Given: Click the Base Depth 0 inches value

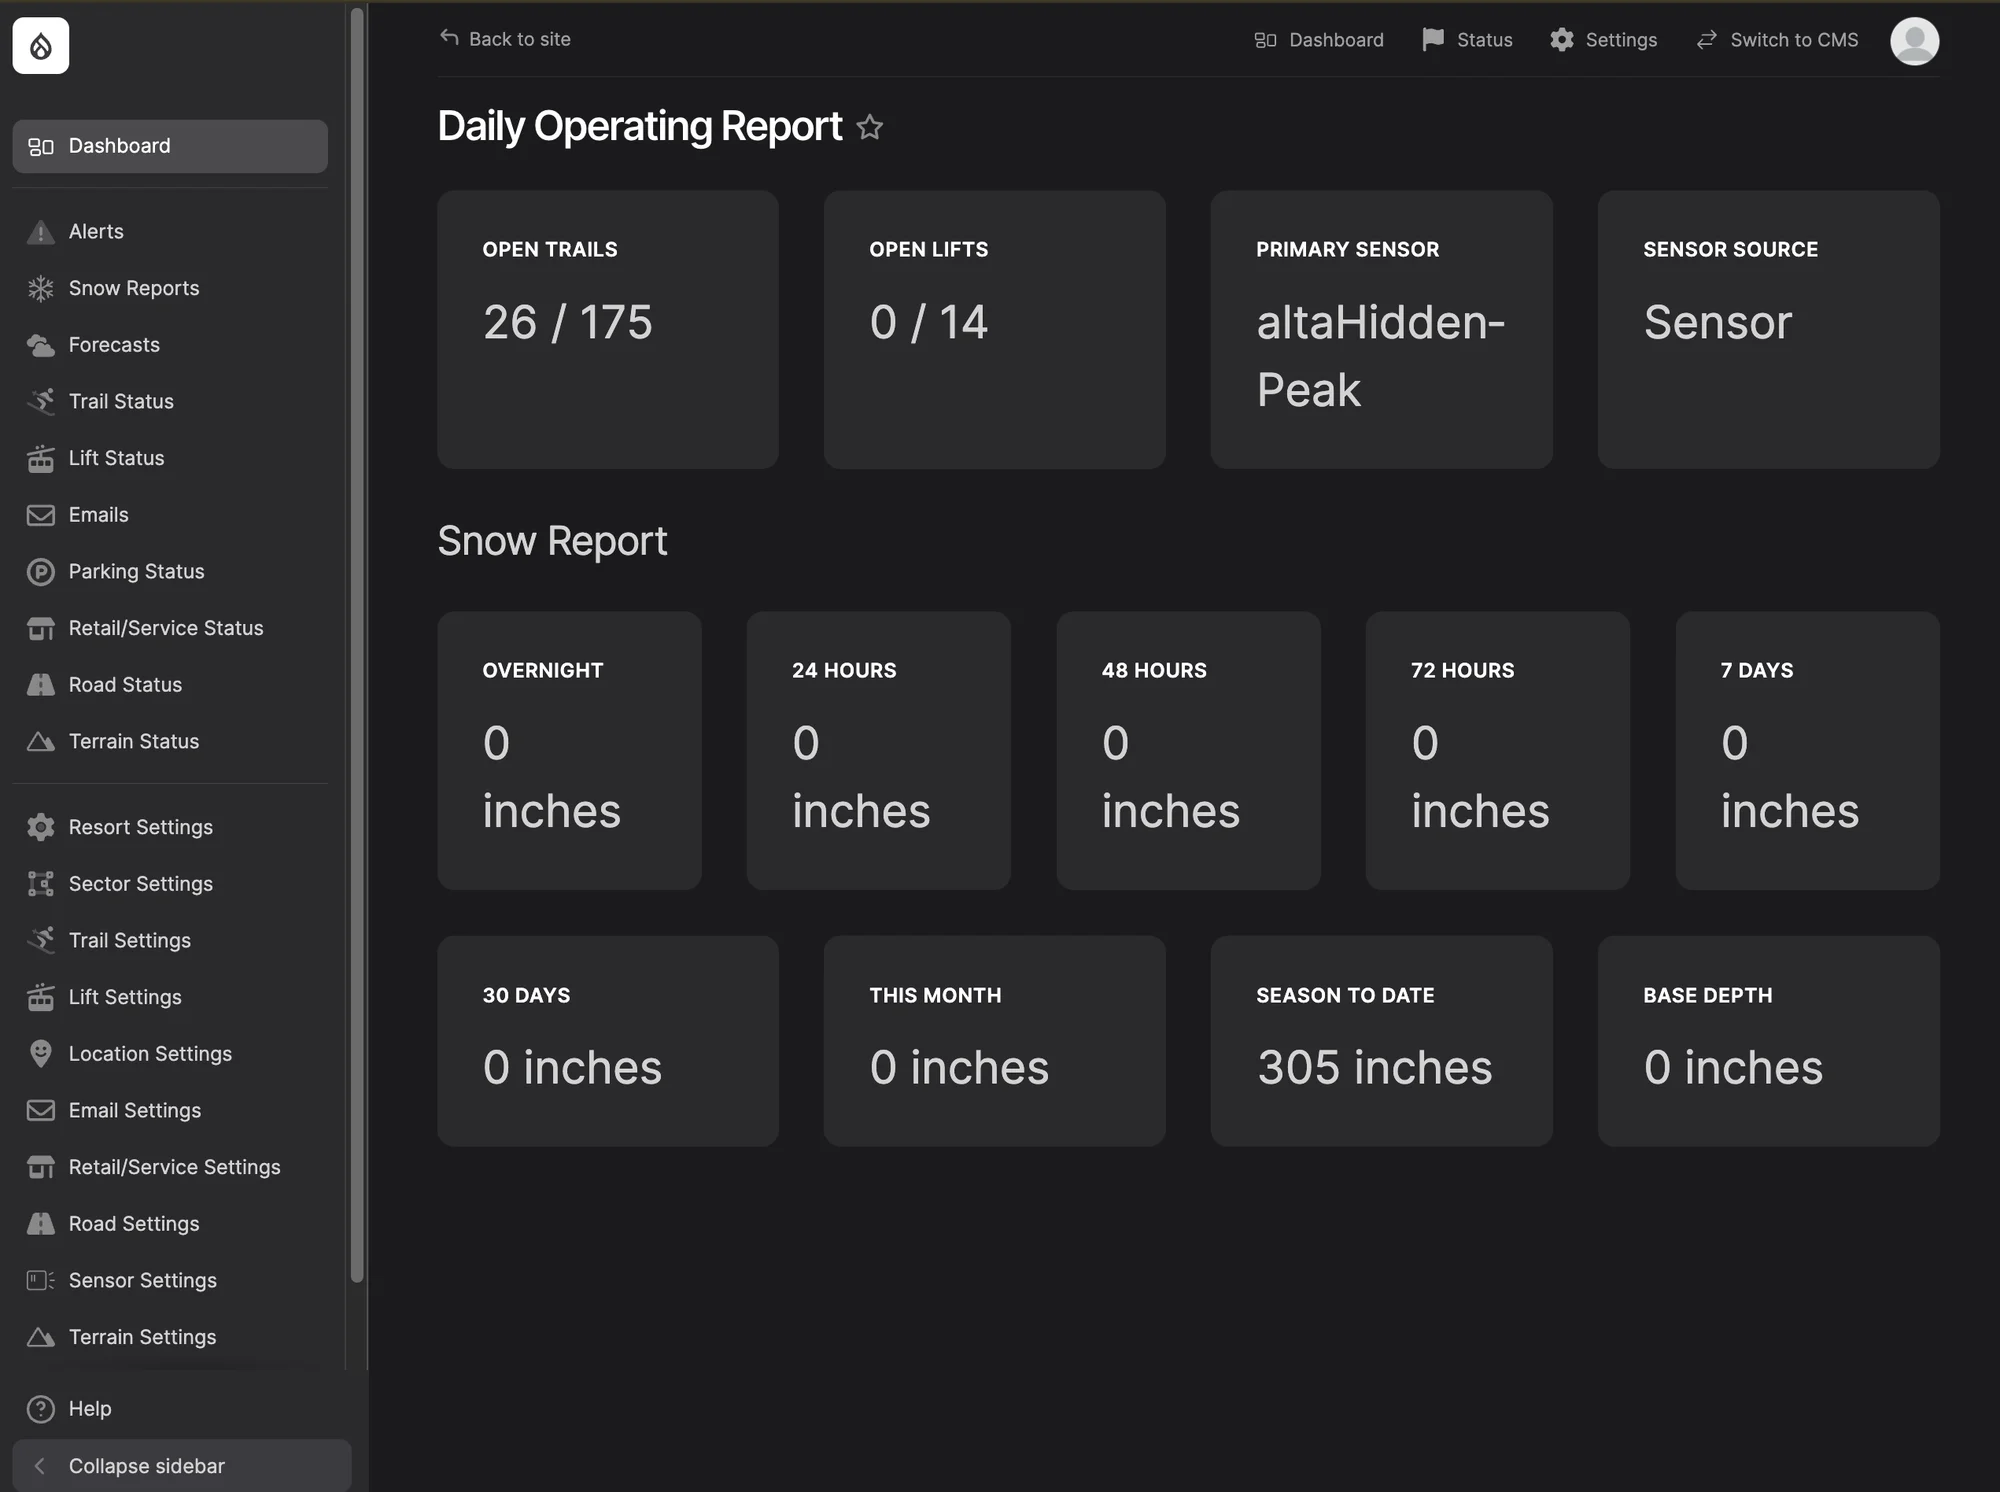Looking at the screenshot, I should 1733,1068.
